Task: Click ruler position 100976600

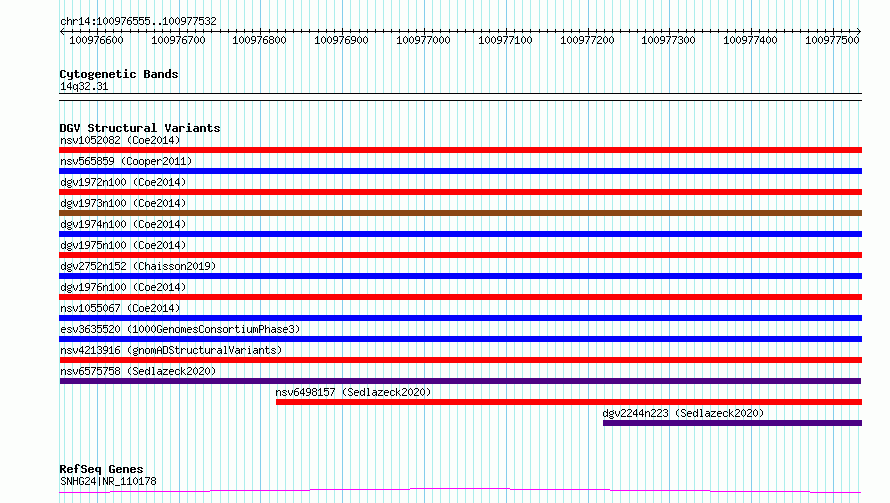Action: coord(96,40)
